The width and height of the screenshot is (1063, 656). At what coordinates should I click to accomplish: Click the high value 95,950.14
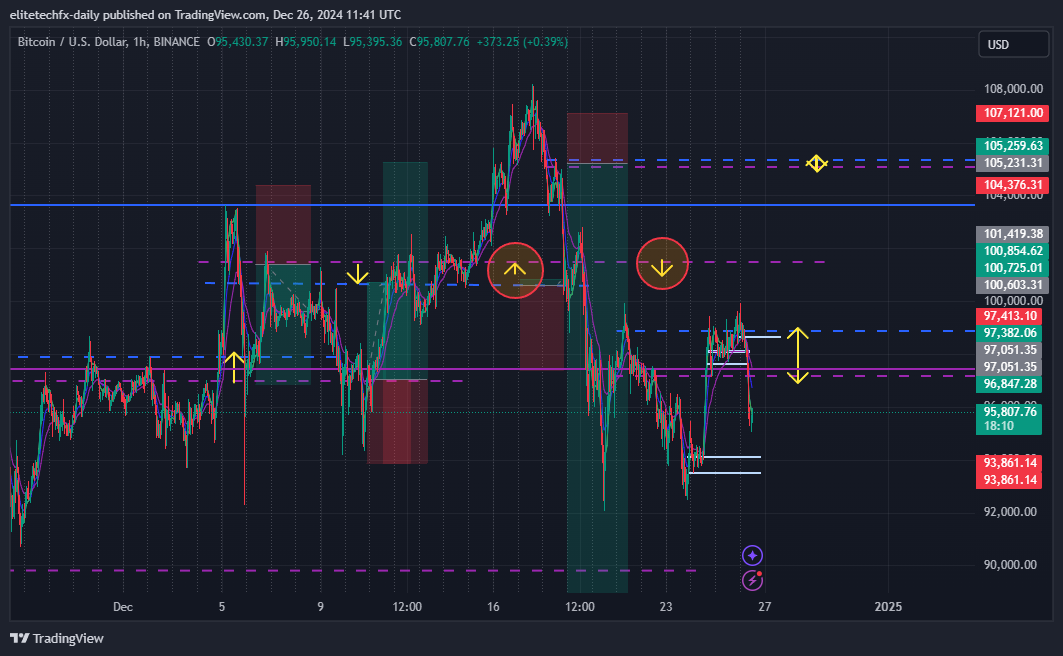[x=310, y=42]
